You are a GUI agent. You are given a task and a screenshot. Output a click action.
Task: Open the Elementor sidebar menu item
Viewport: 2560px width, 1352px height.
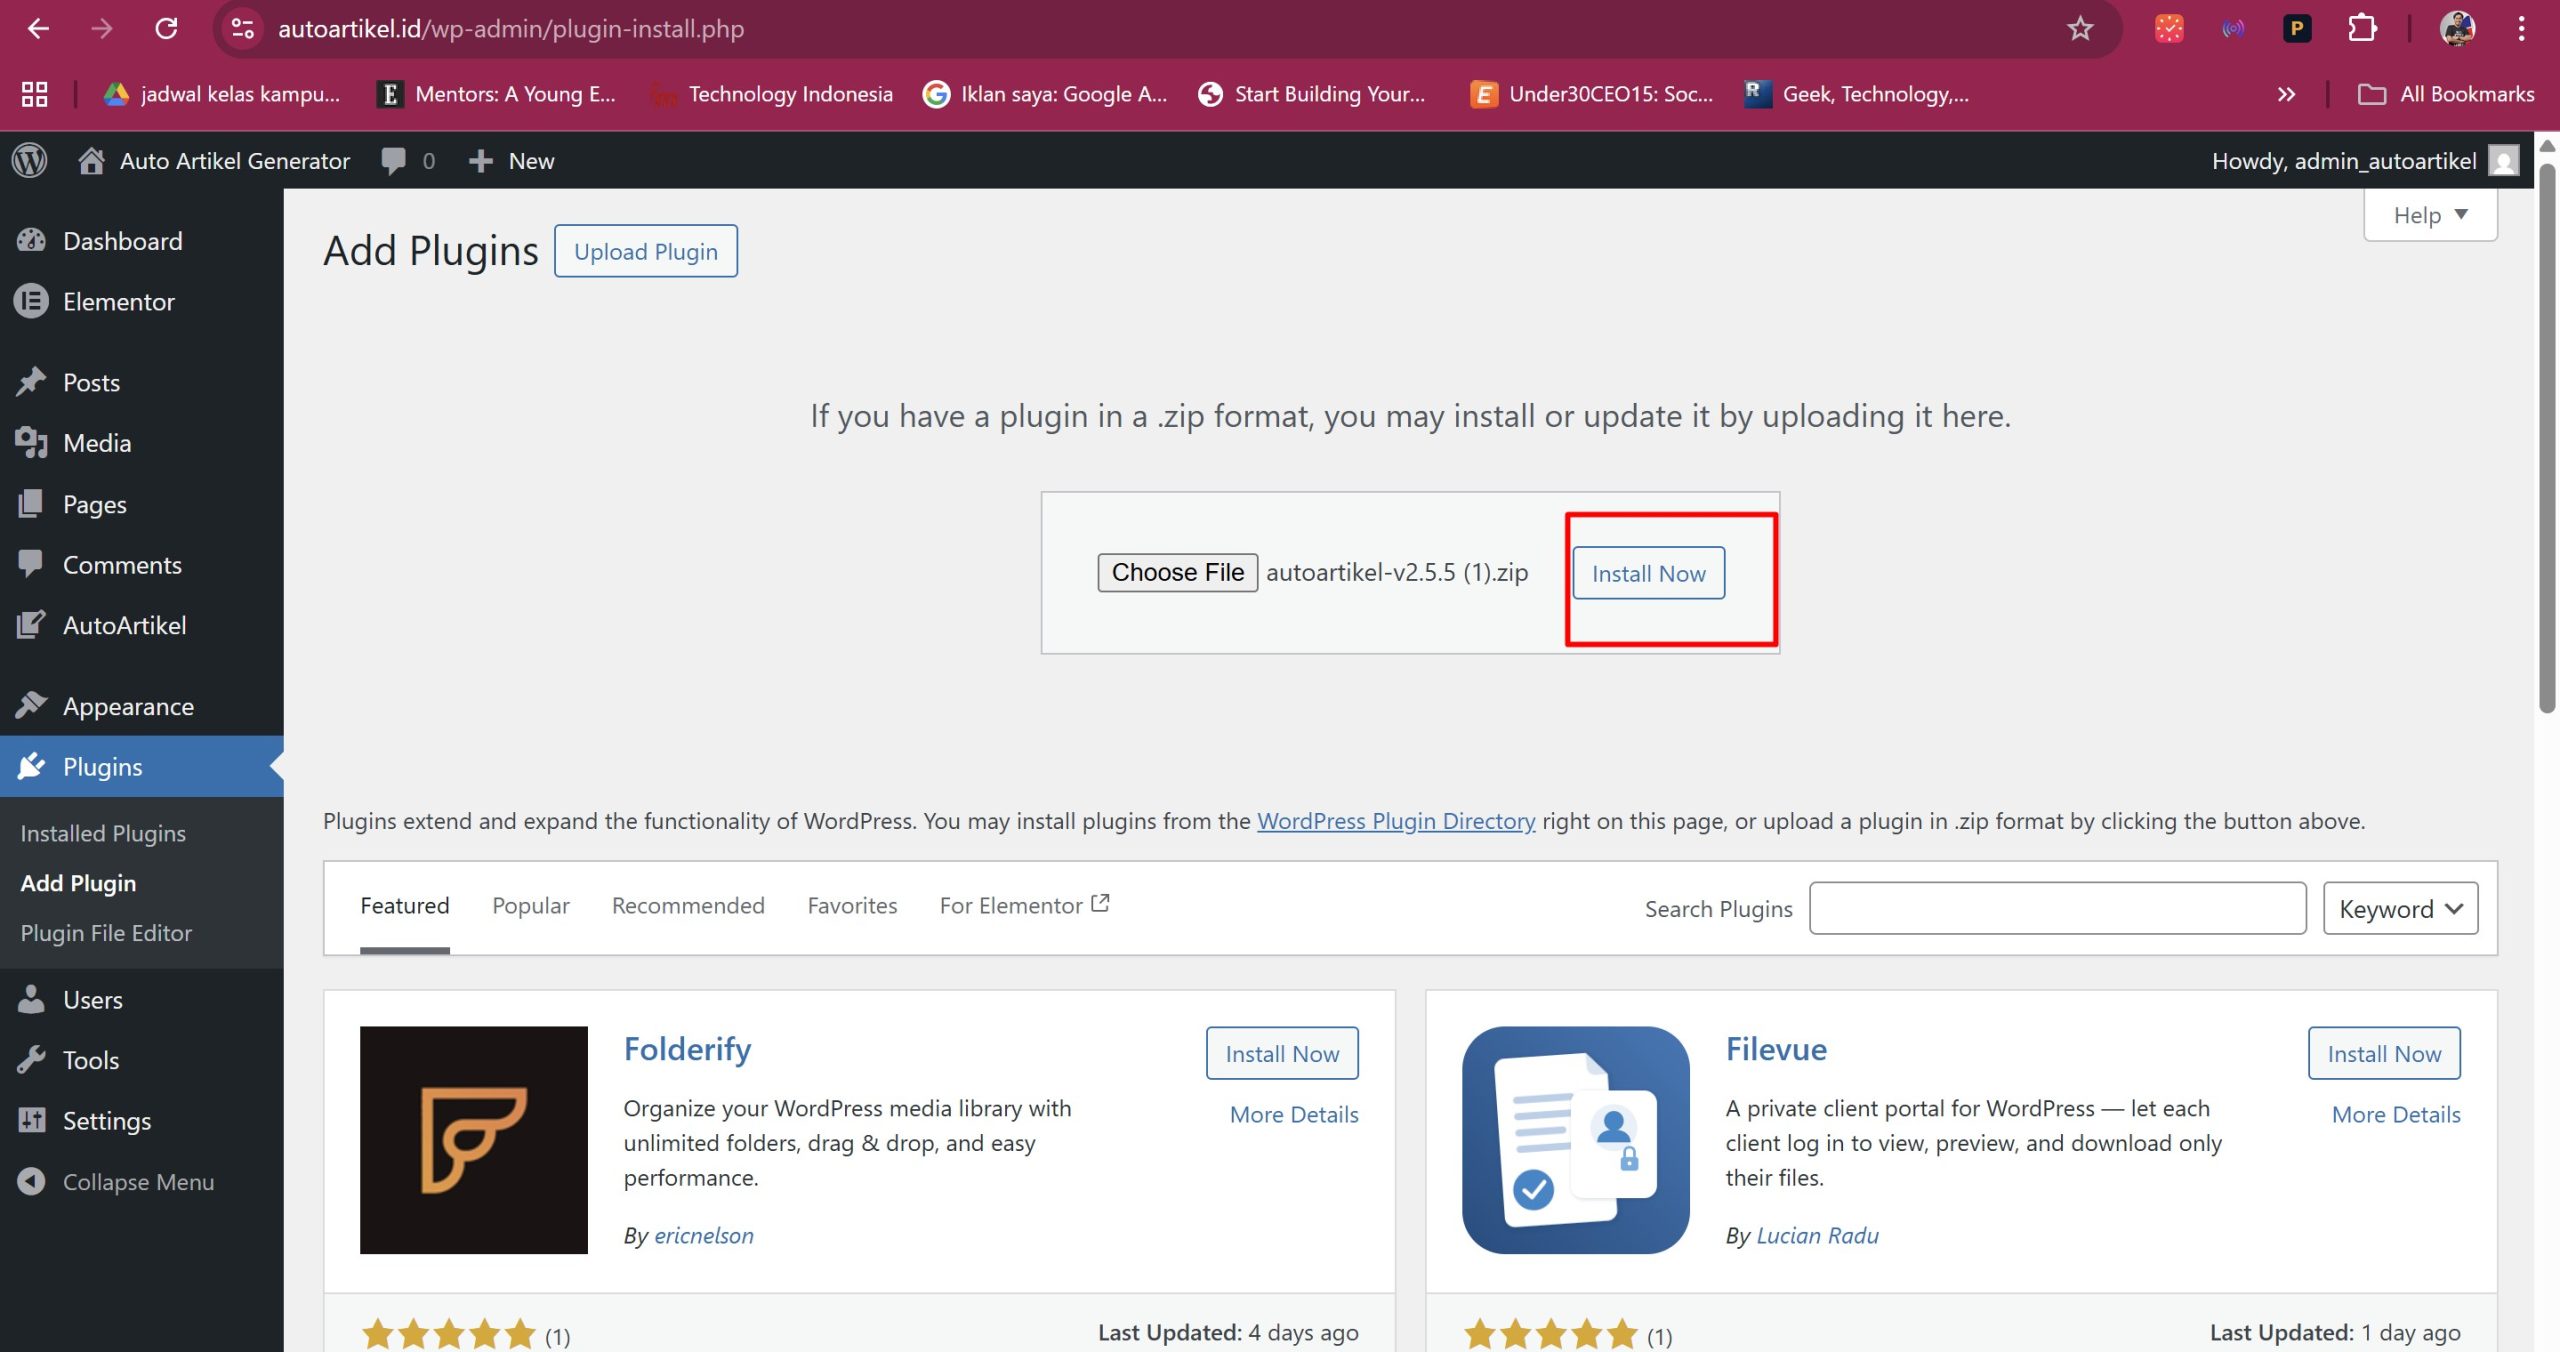(118, 301)
